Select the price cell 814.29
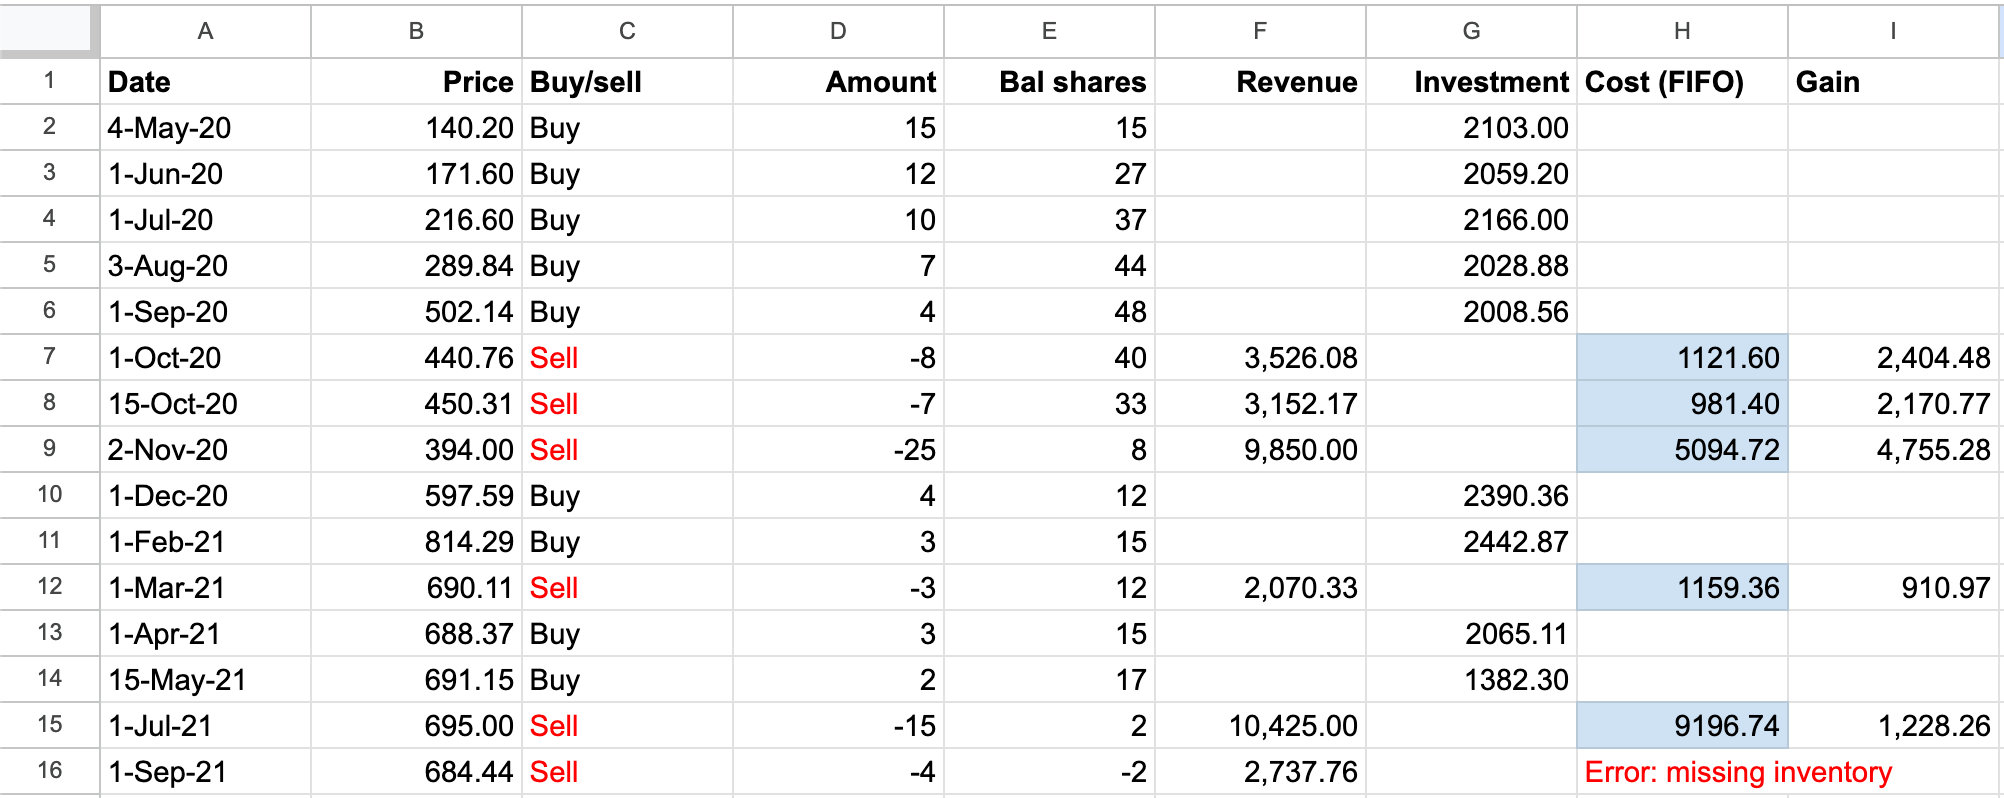 coord(416,542)
